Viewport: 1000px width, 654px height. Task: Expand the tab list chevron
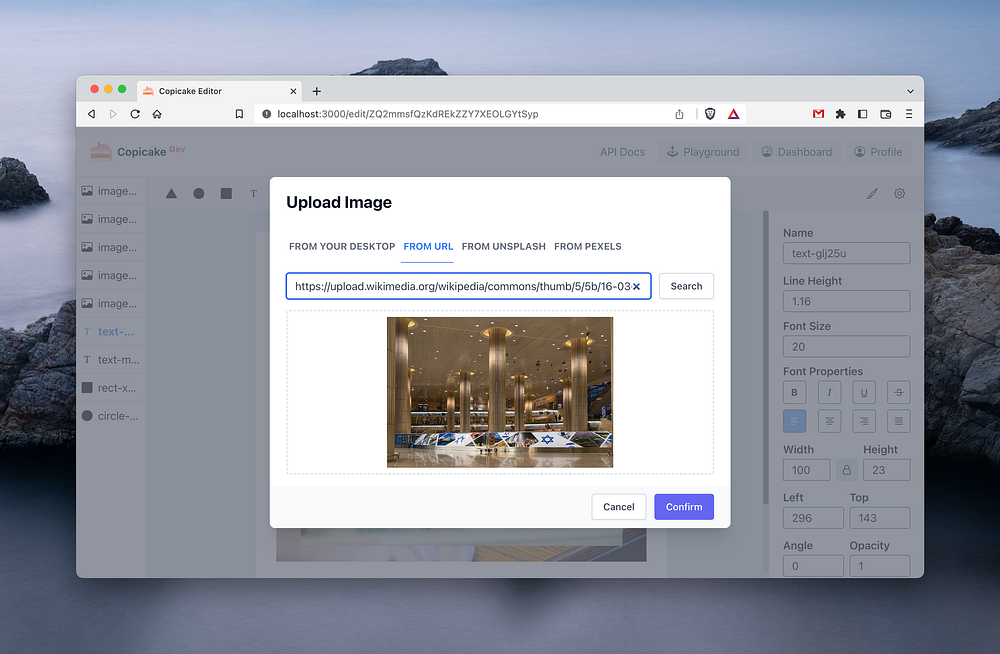point(910,91)
